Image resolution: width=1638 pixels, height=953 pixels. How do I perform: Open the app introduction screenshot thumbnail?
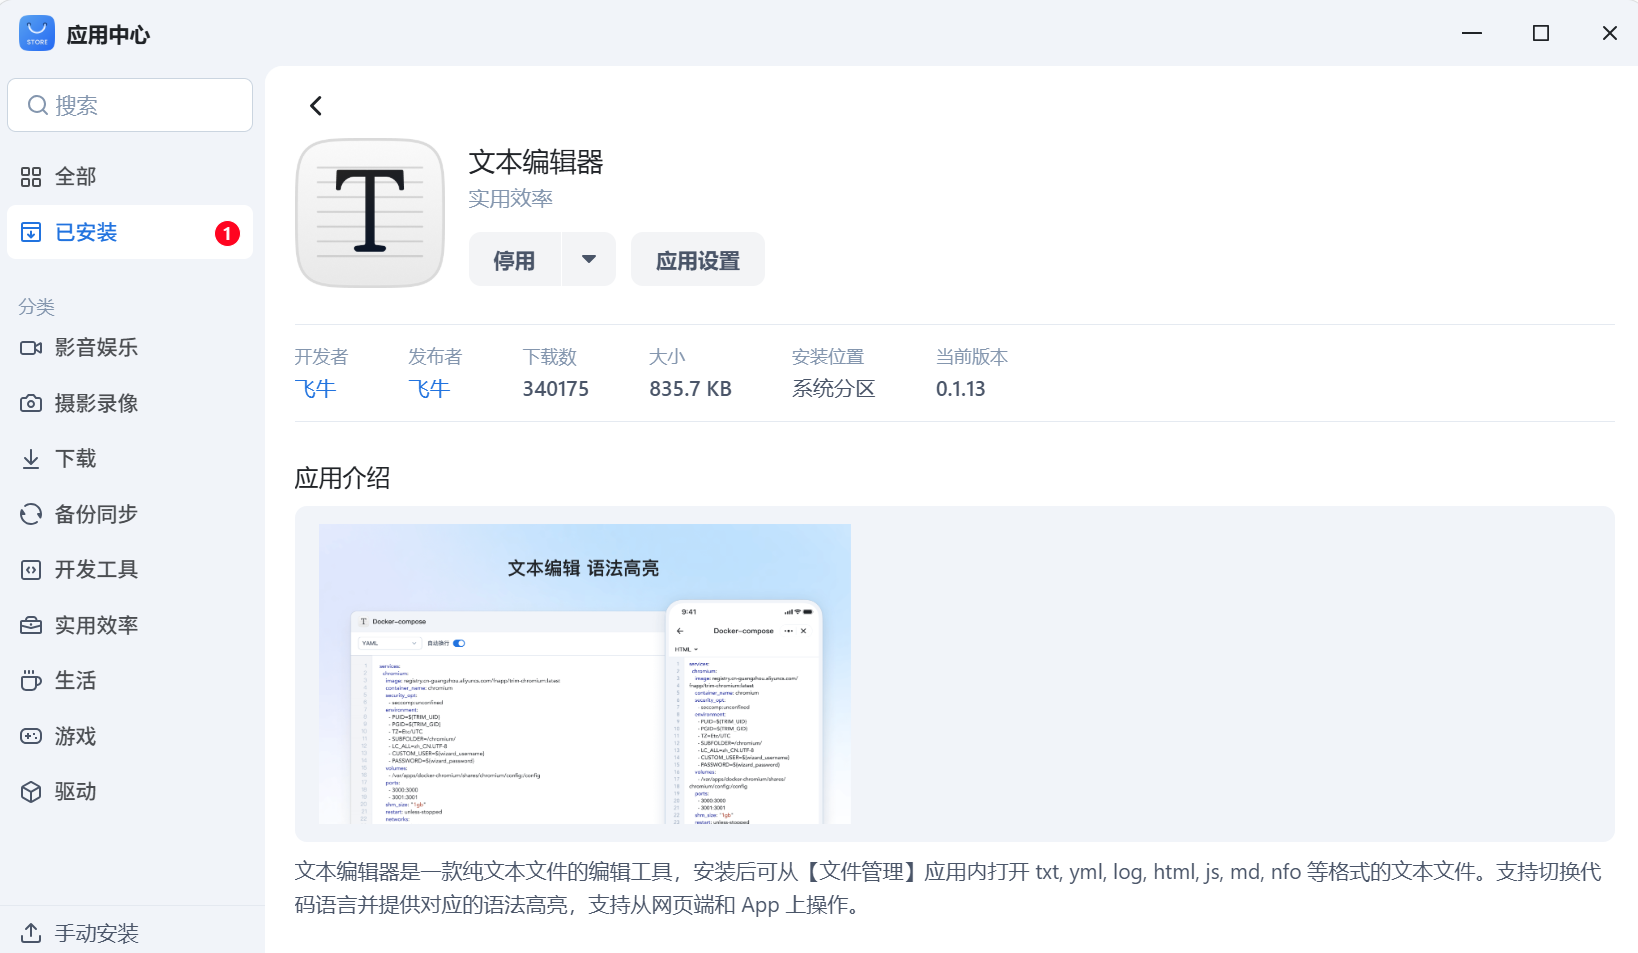tap(584, 674)
